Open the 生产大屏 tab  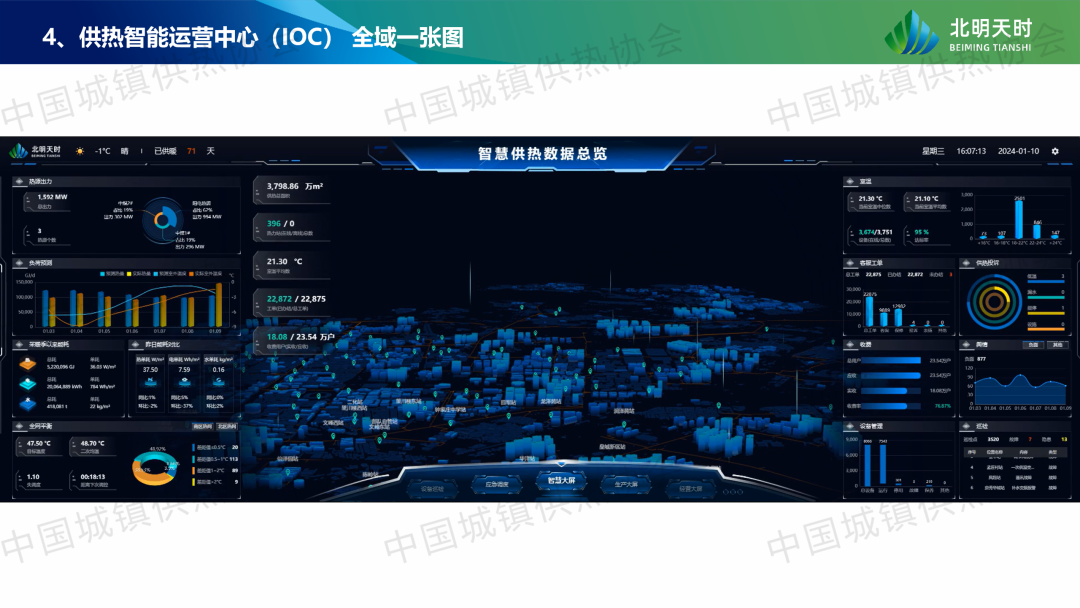point(627,484)
